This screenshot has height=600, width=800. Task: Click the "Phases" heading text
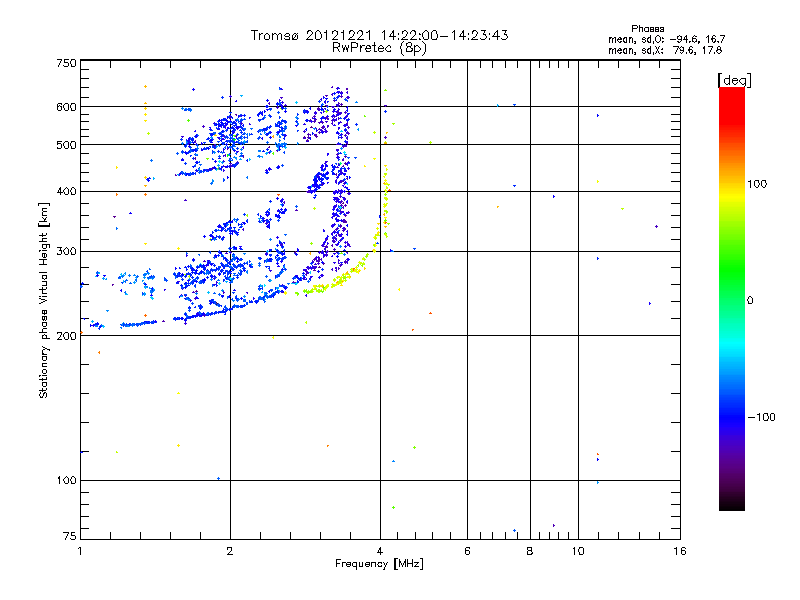647,29
